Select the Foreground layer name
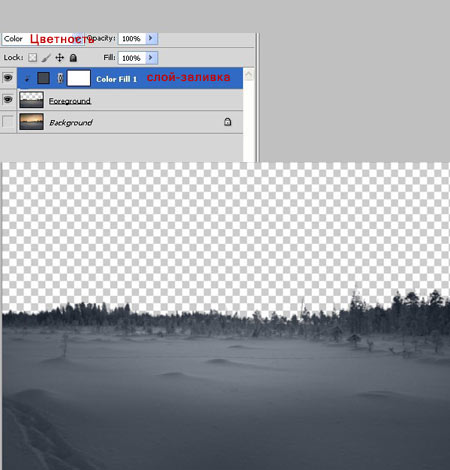 click(70, 101)
